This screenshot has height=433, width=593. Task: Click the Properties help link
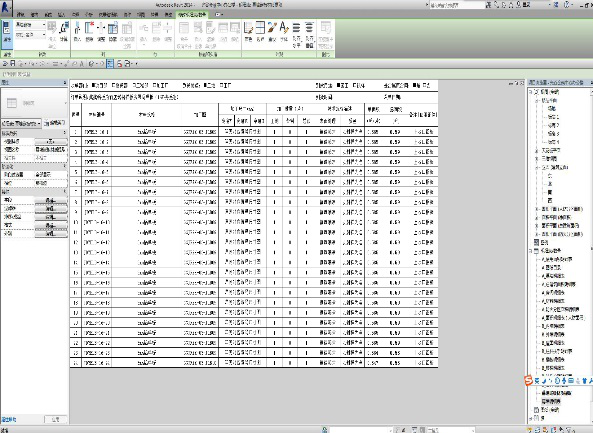coord(9,419)
